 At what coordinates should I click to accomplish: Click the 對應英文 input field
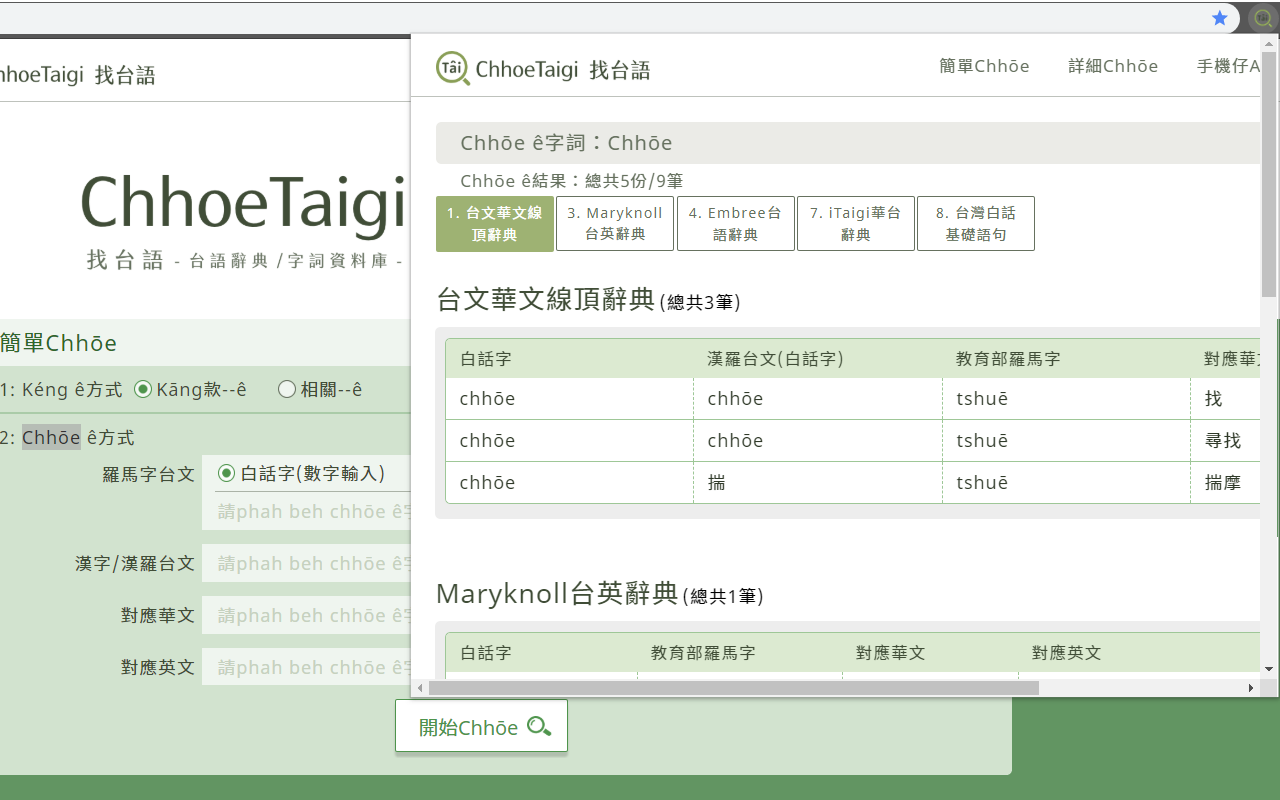tap(306, 667)
